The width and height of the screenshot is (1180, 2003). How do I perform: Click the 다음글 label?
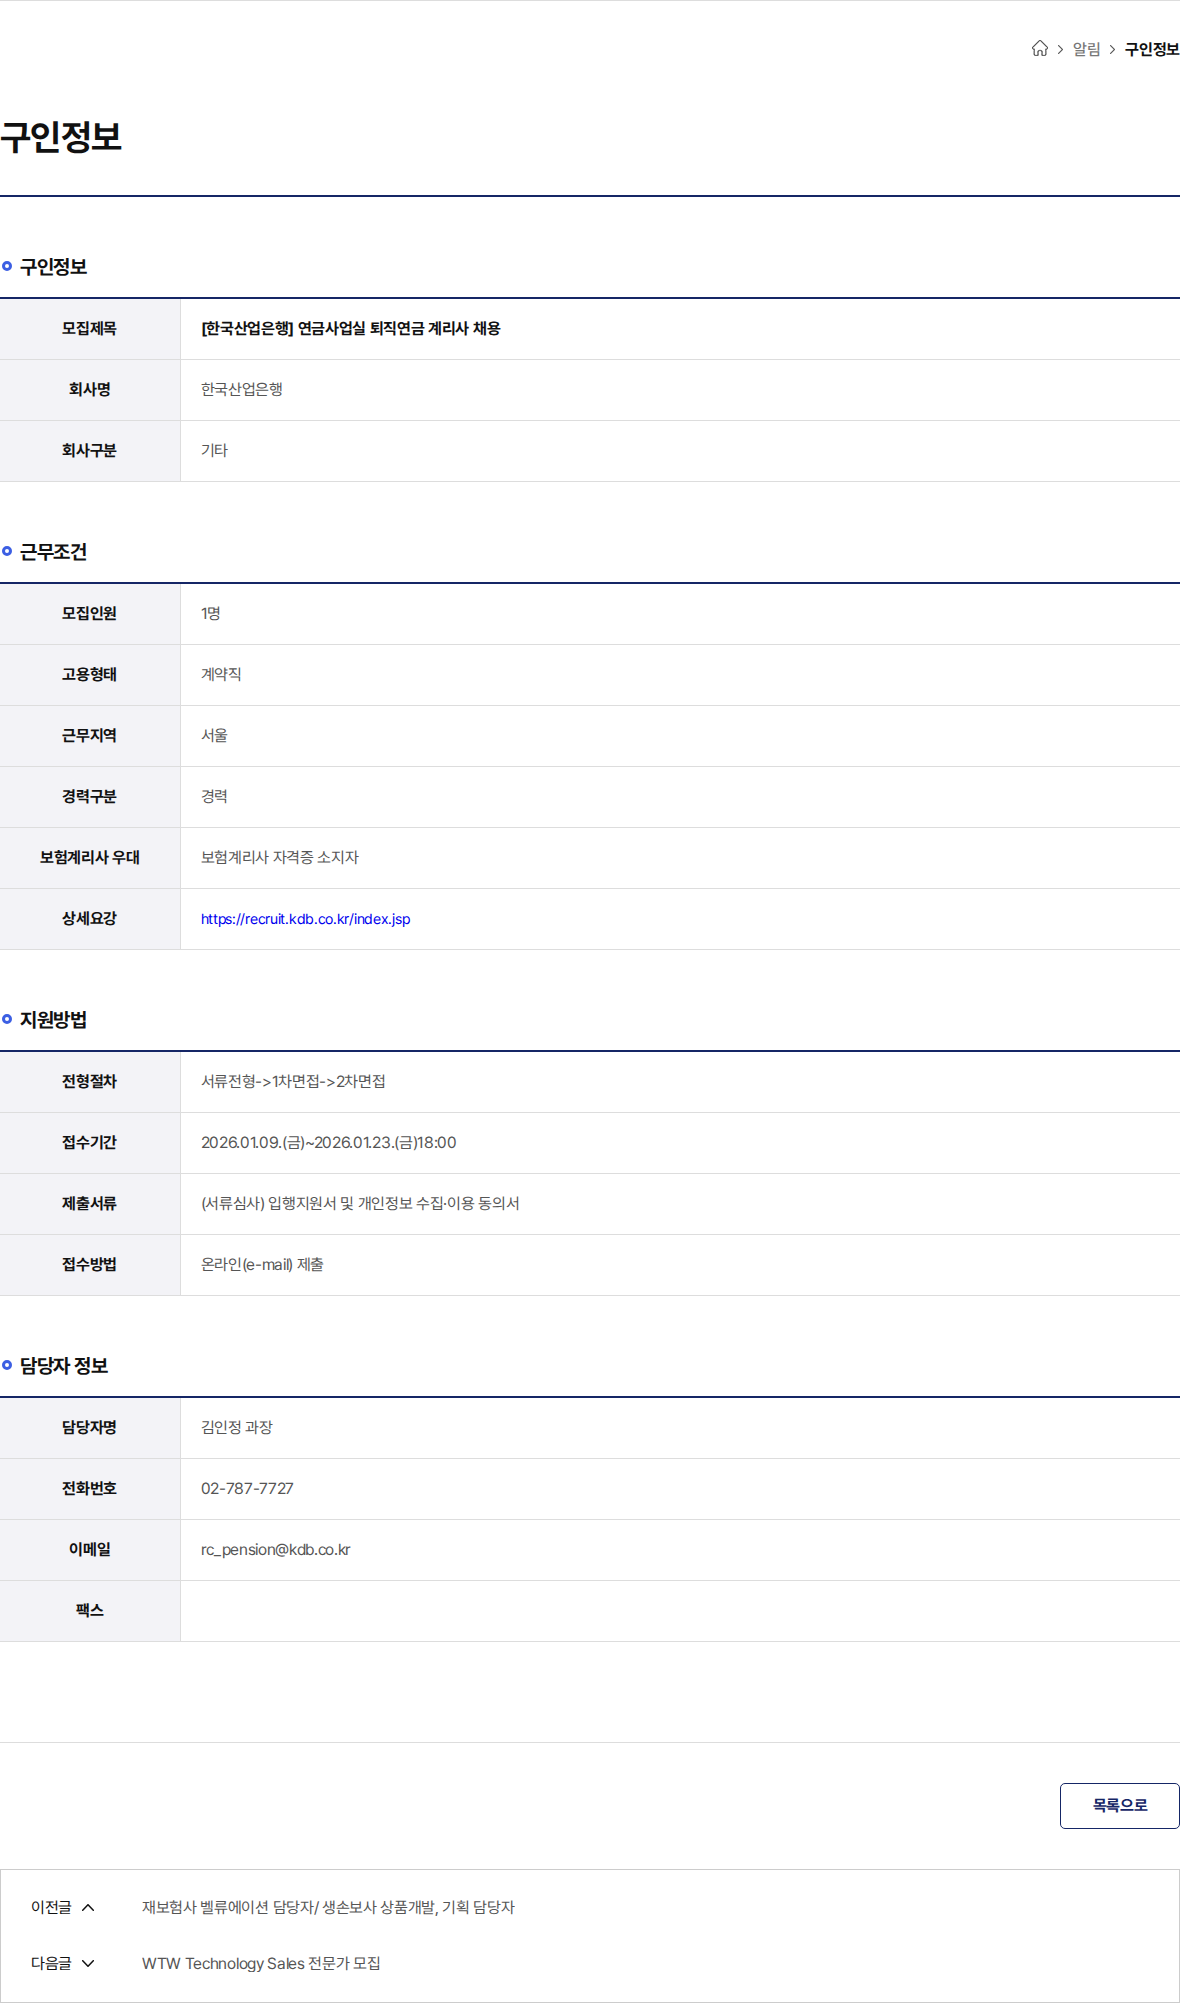[51, 1964]
